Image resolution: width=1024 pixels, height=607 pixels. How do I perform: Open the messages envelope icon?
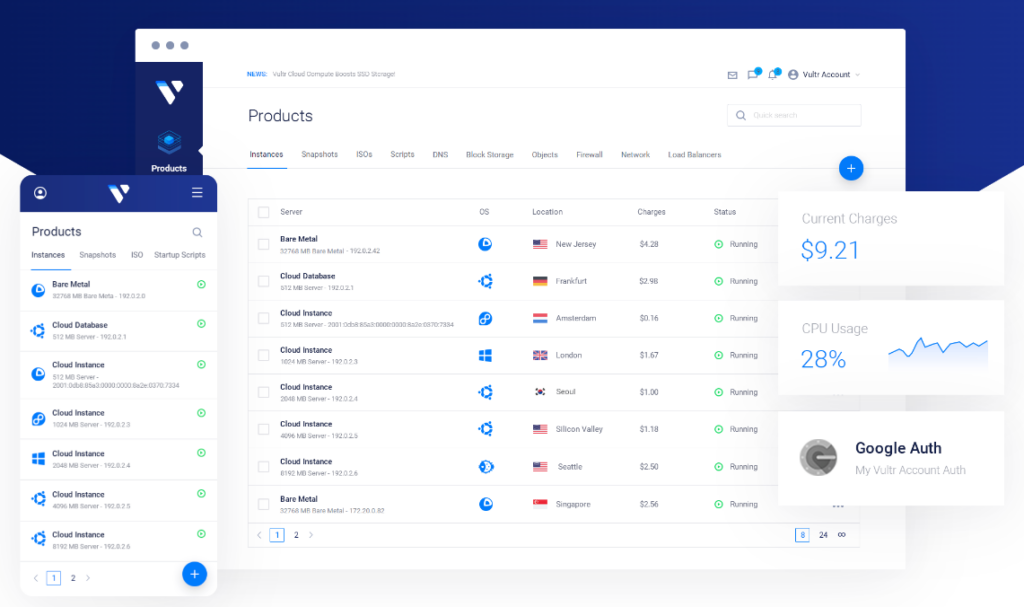click(733, 74)
